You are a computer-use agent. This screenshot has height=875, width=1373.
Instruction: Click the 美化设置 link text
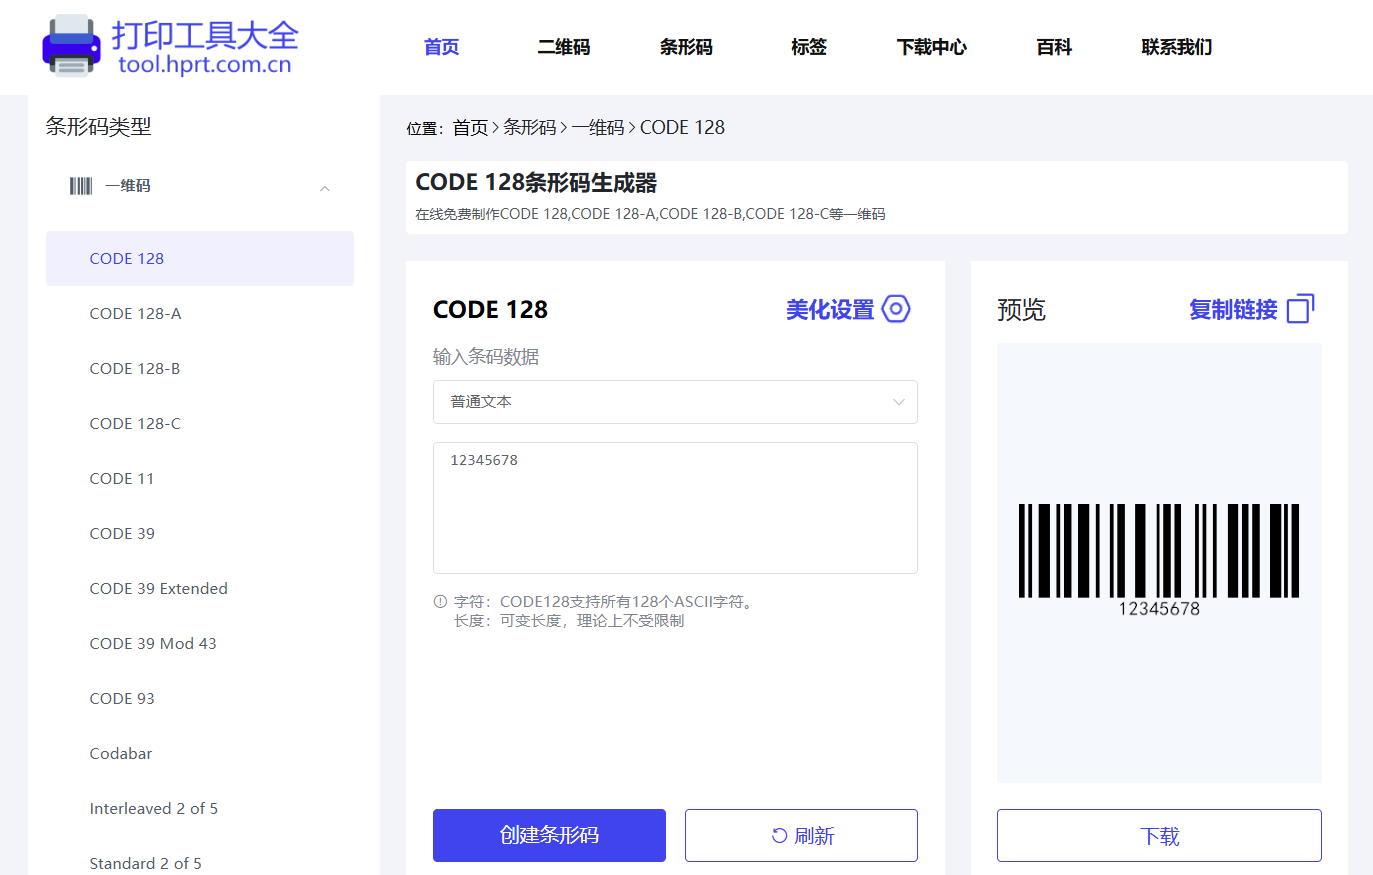coord(830,309)
